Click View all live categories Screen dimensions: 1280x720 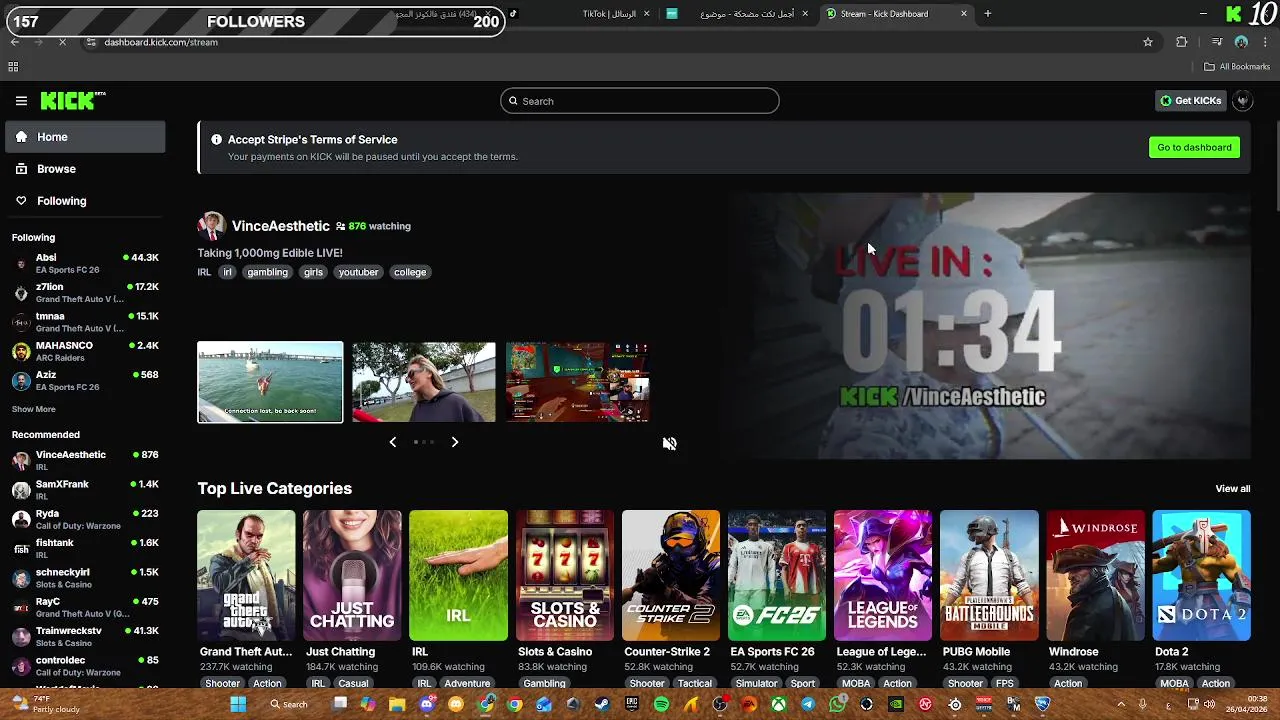point(1232,489)
